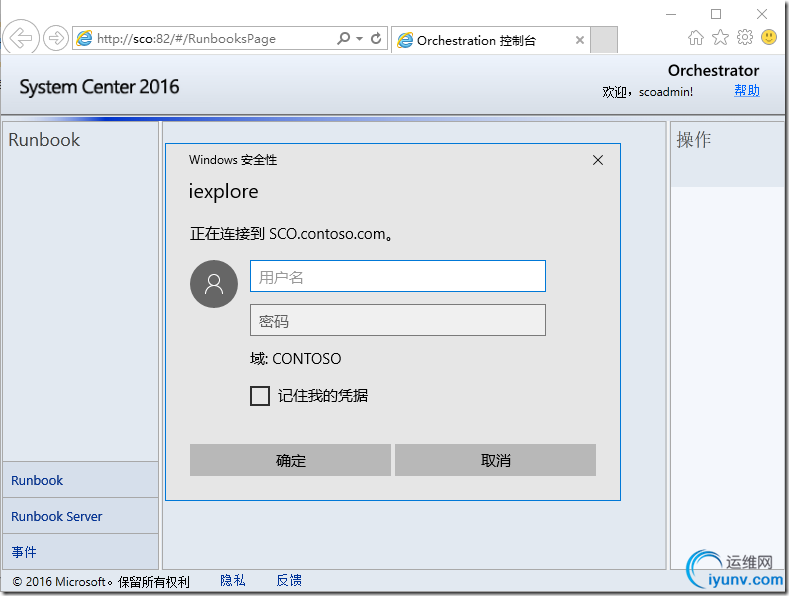The height and width of the screenshot is (596, 789).
Task: Click the large Runbook heading at the pane top
Action: pos(44,139)
